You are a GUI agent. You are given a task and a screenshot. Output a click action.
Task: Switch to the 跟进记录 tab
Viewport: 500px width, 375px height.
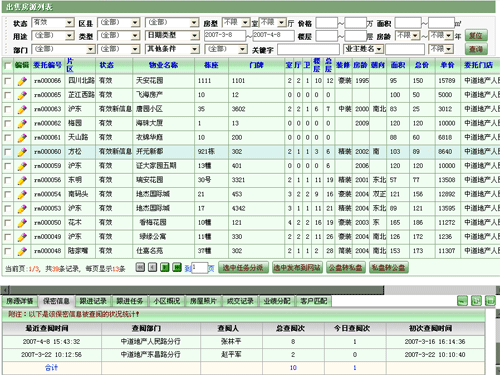click(x=93, y=301)
